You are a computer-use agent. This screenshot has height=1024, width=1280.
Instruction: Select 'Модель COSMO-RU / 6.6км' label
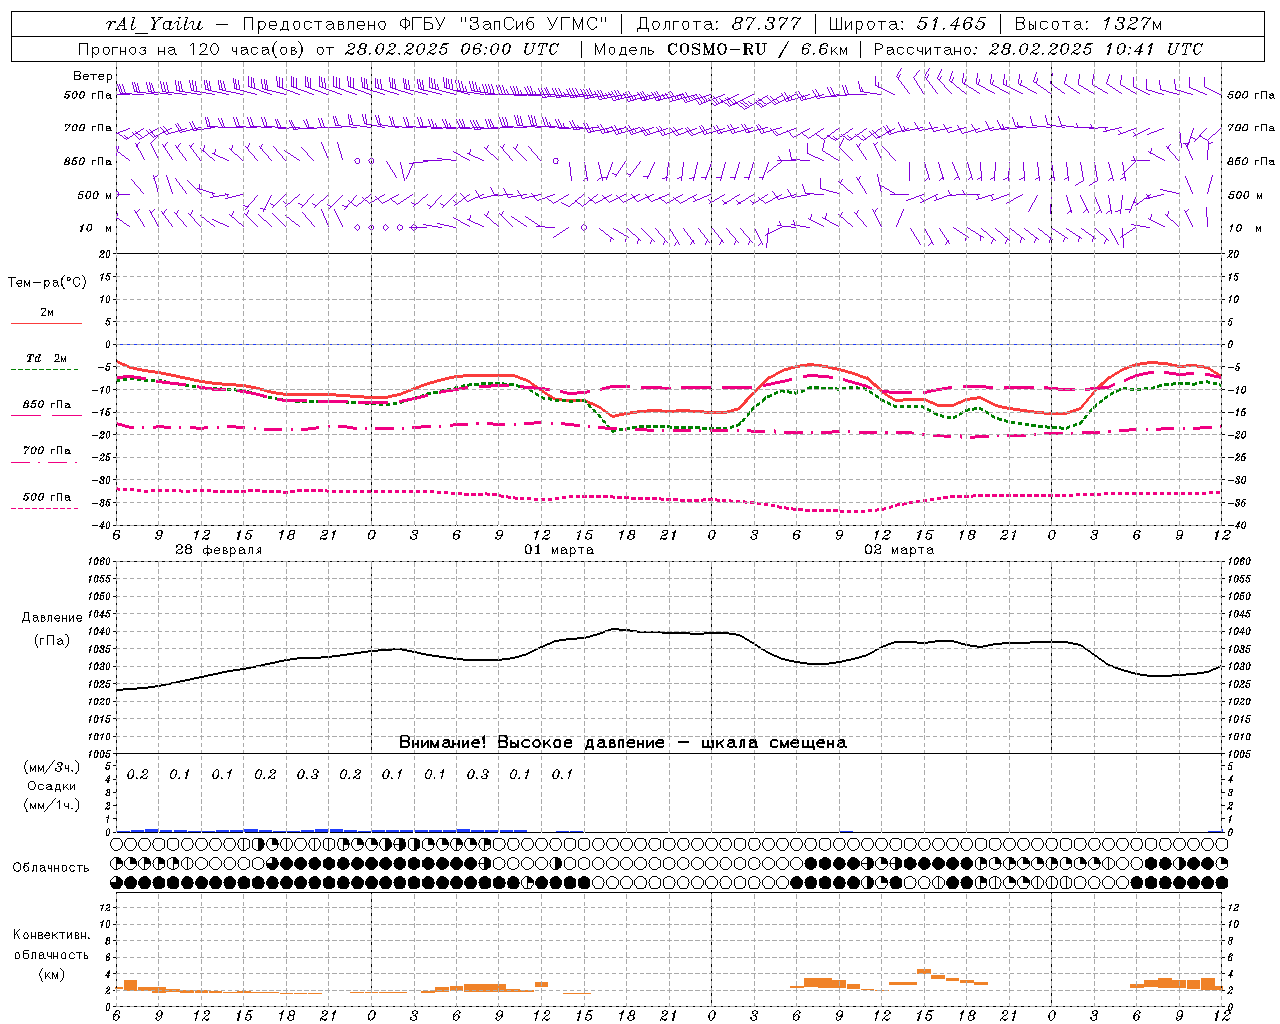721,49
